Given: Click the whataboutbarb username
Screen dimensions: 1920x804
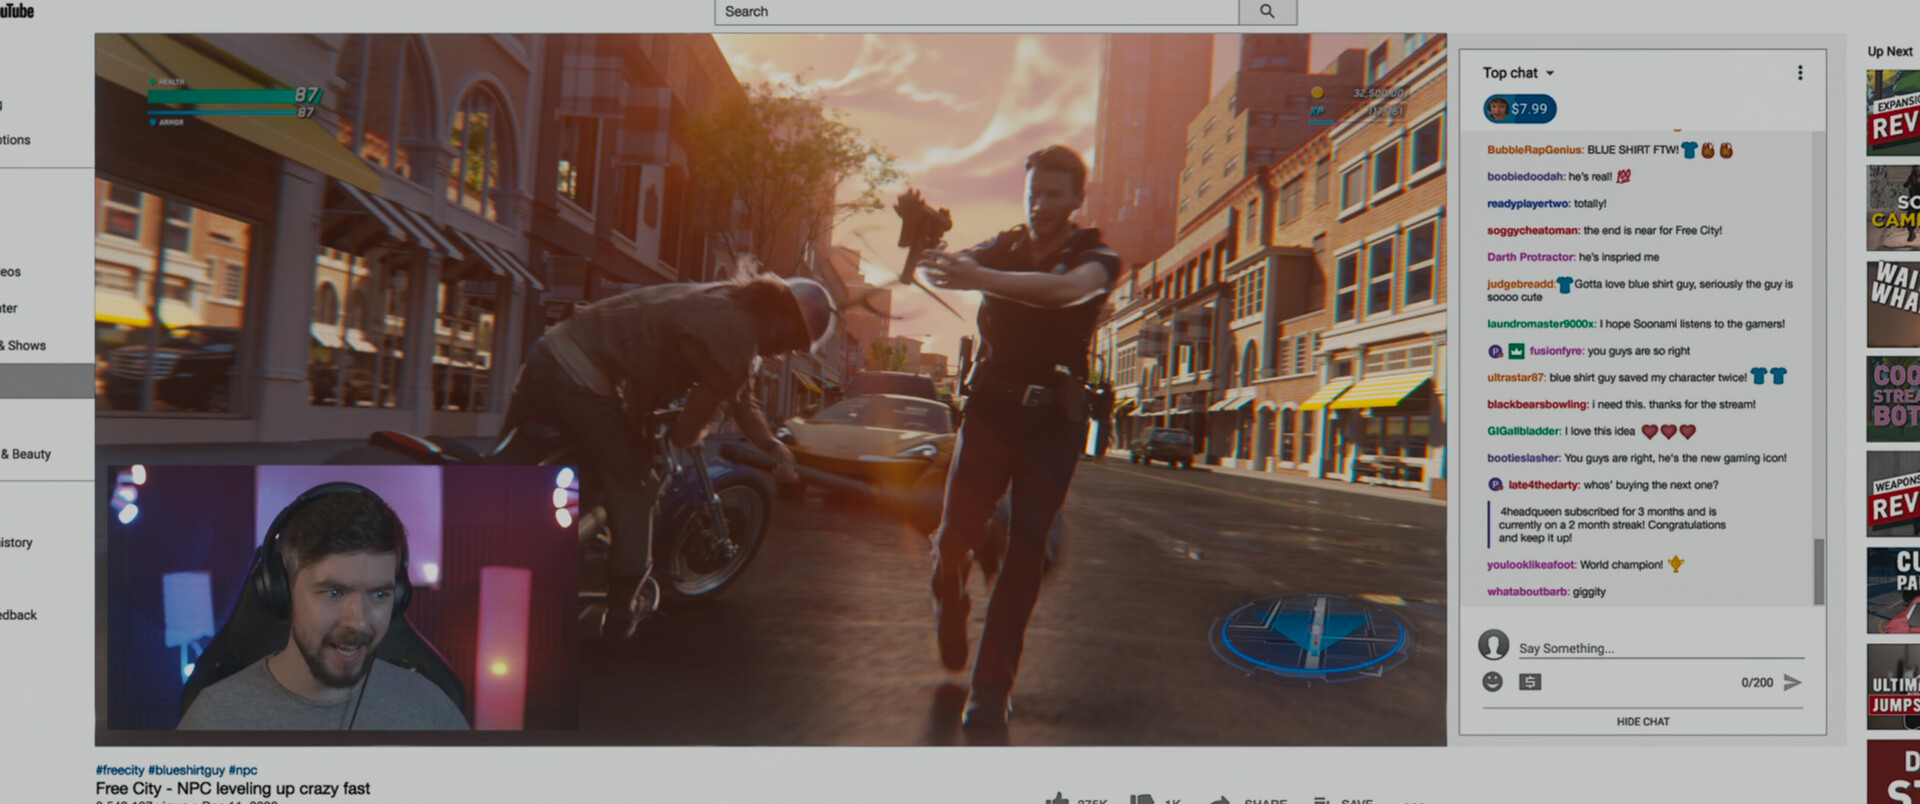Looking at the screenshot, I should coord(1527,592).
